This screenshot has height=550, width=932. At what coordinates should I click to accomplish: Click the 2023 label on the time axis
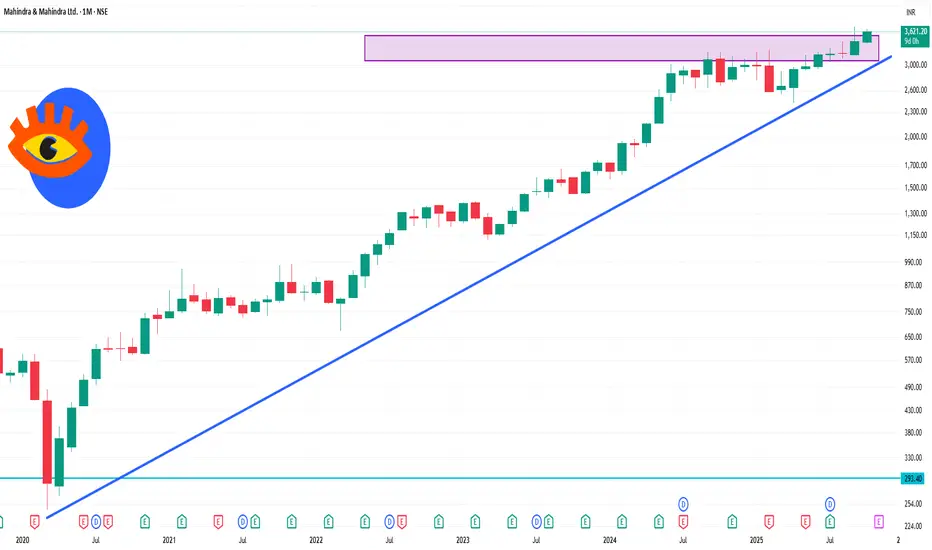(463, 539)
